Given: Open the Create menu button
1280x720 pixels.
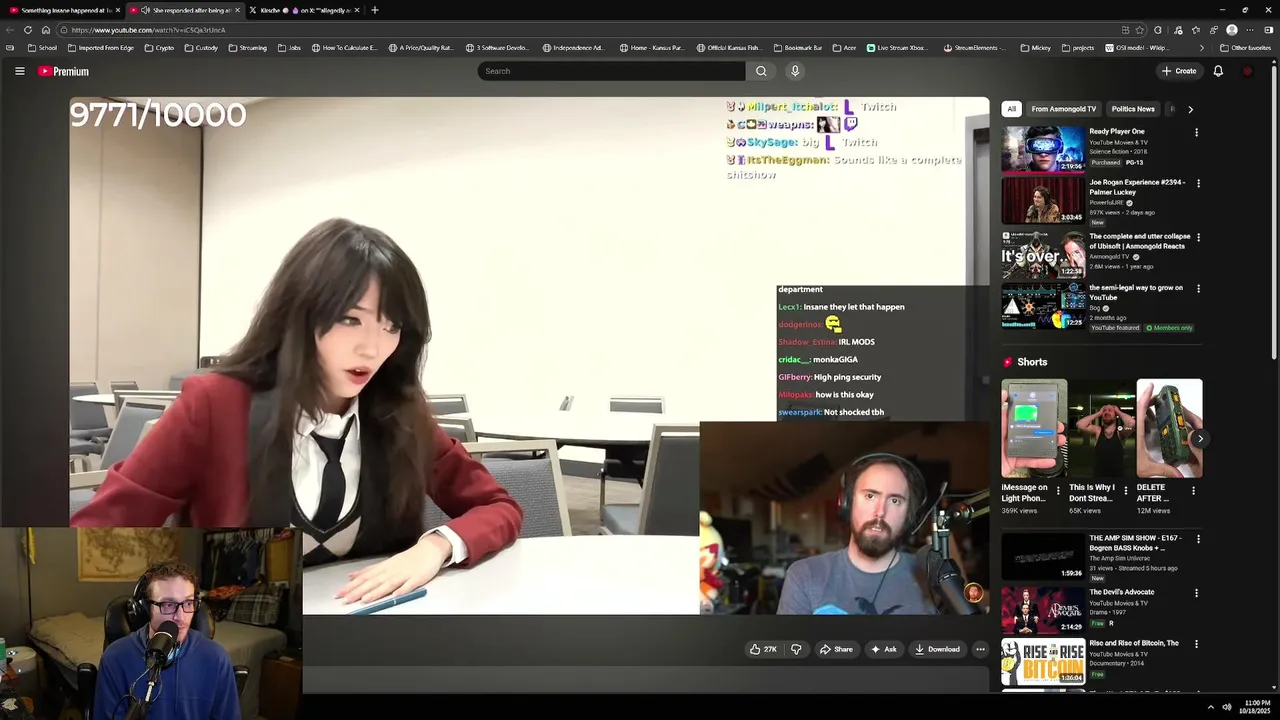Looking at the screenshot, I should coord(1179,71).
